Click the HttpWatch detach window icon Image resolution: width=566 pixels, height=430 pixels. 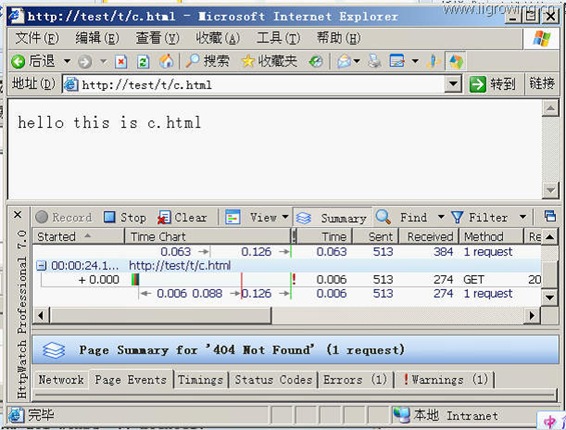click(550, 216)
